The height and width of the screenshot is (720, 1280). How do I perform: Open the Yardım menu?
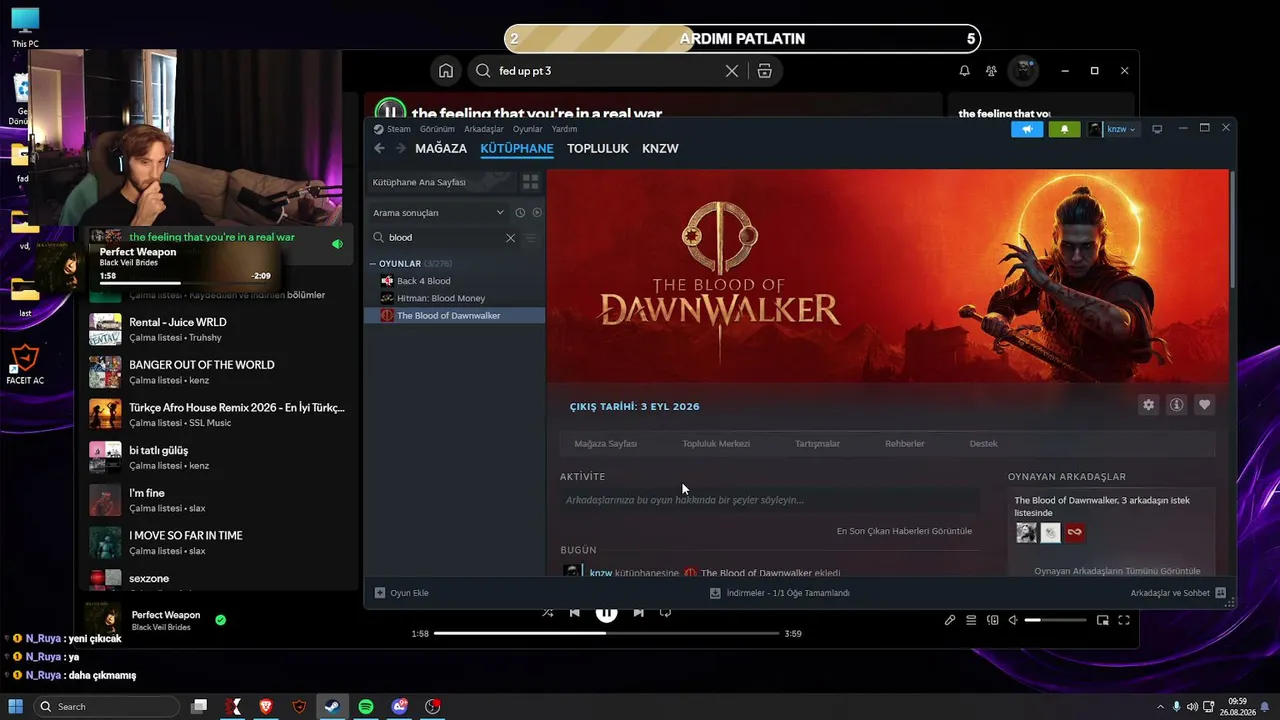click(x=564, y=129)
